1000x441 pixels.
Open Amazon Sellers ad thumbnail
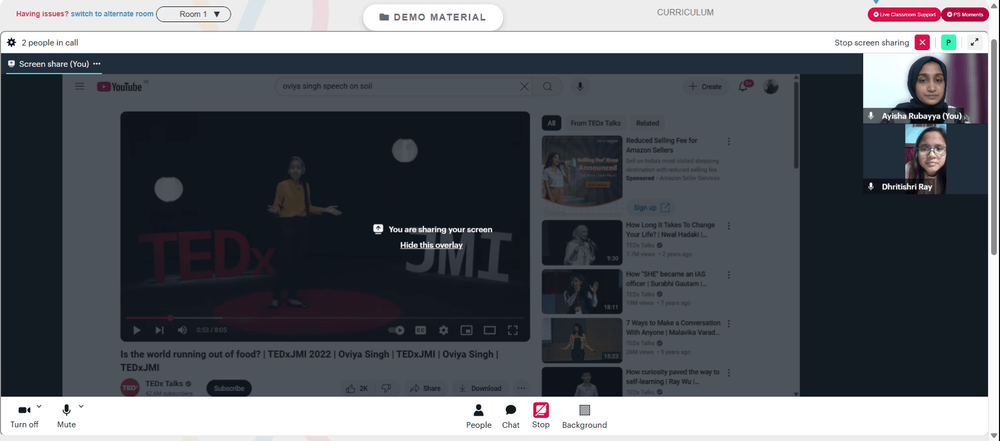(582, 174)
